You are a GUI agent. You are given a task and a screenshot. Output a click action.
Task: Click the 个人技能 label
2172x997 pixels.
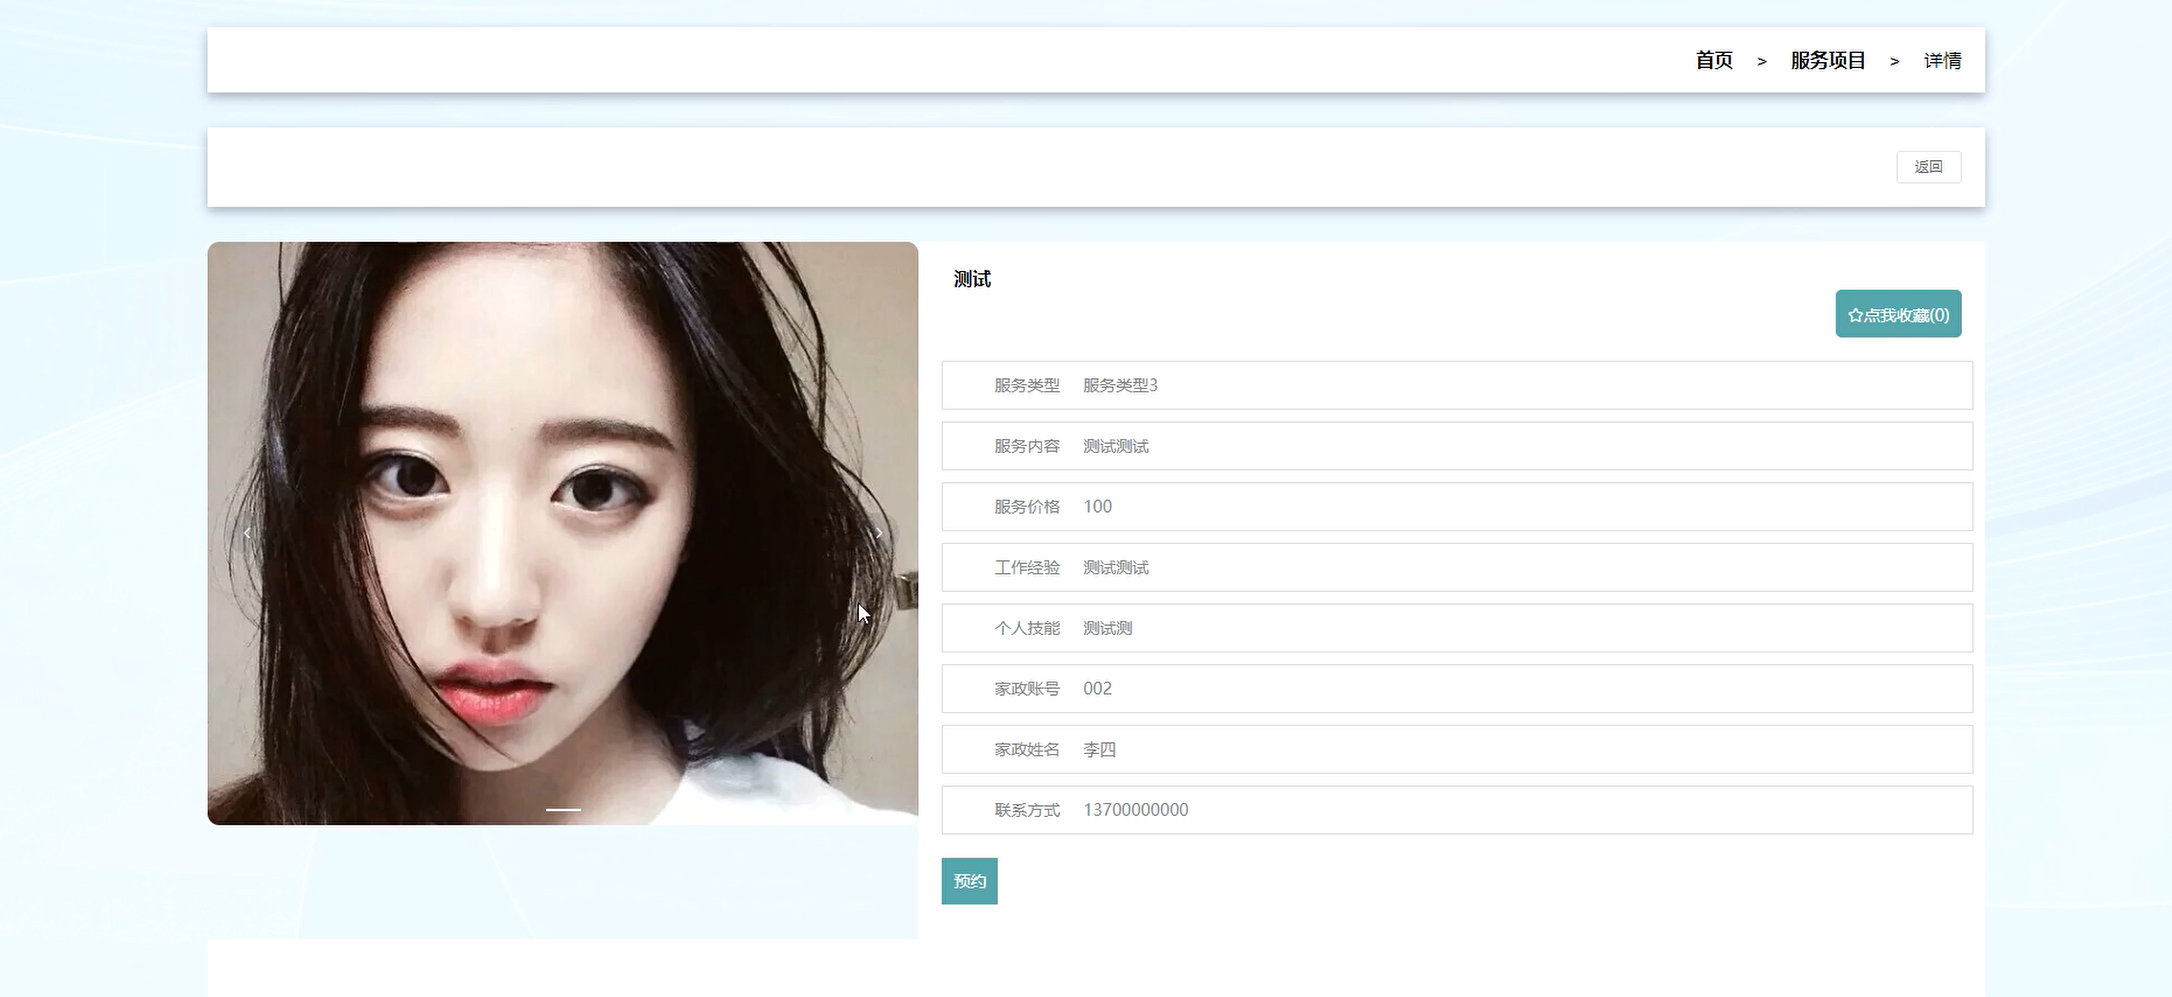[1026, 628]
